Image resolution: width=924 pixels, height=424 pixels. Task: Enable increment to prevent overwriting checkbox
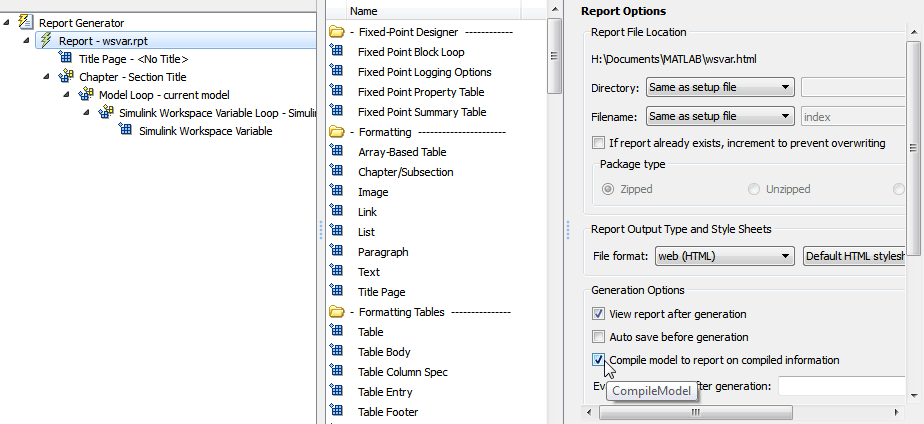tap(599, 143)
